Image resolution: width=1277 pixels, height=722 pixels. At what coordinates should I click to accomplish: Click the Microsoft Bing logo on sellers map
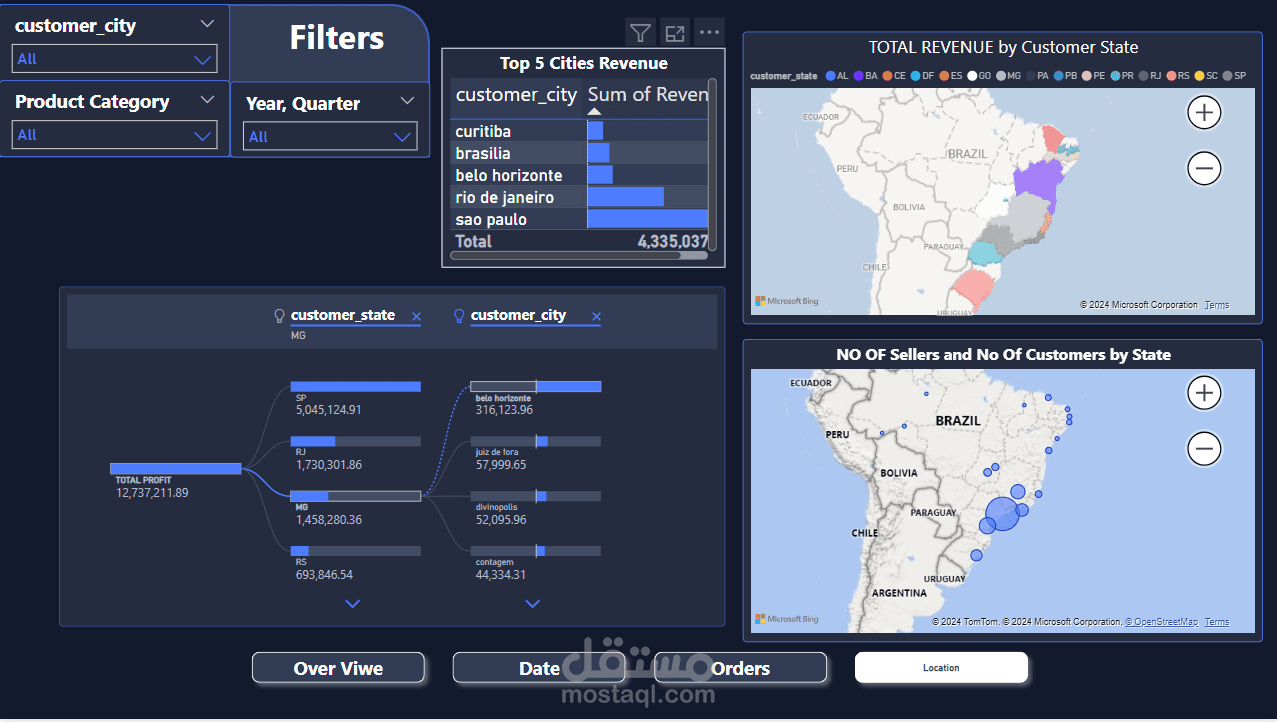787,619
